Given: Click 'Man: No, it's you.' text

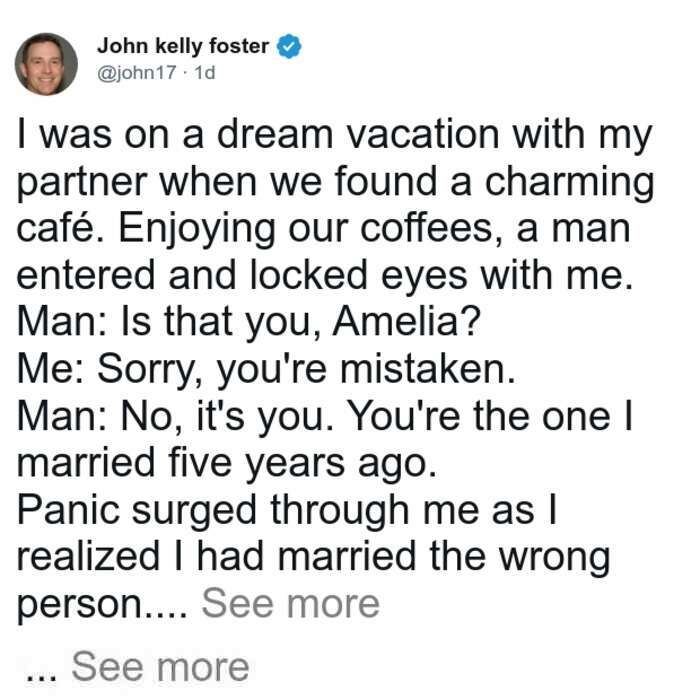Looking at the screenshot, I should [175, 417].
